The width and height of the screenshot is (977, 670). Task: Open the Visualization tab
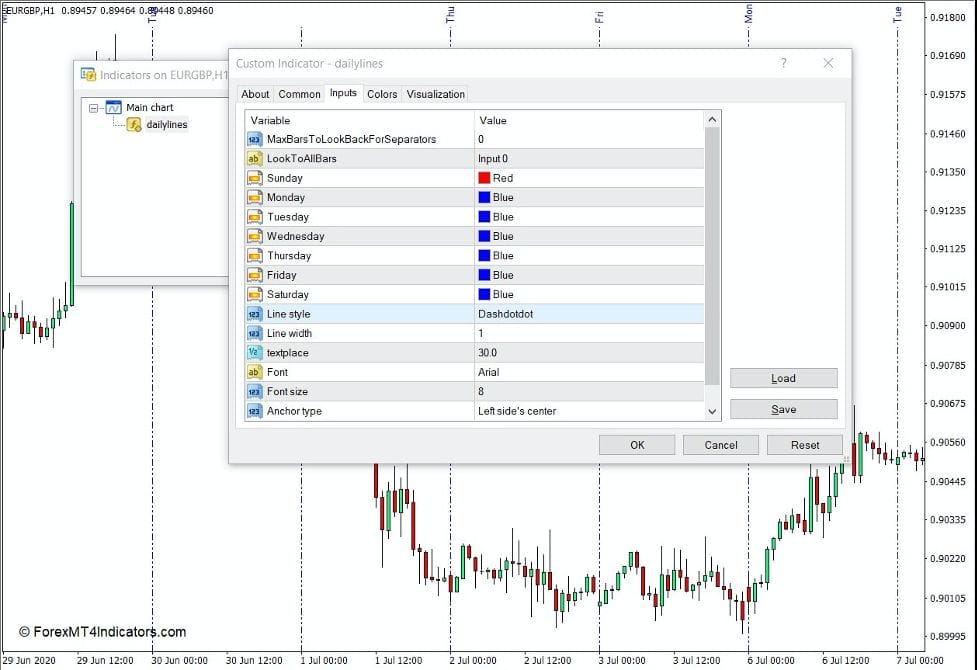coord(435,93)
